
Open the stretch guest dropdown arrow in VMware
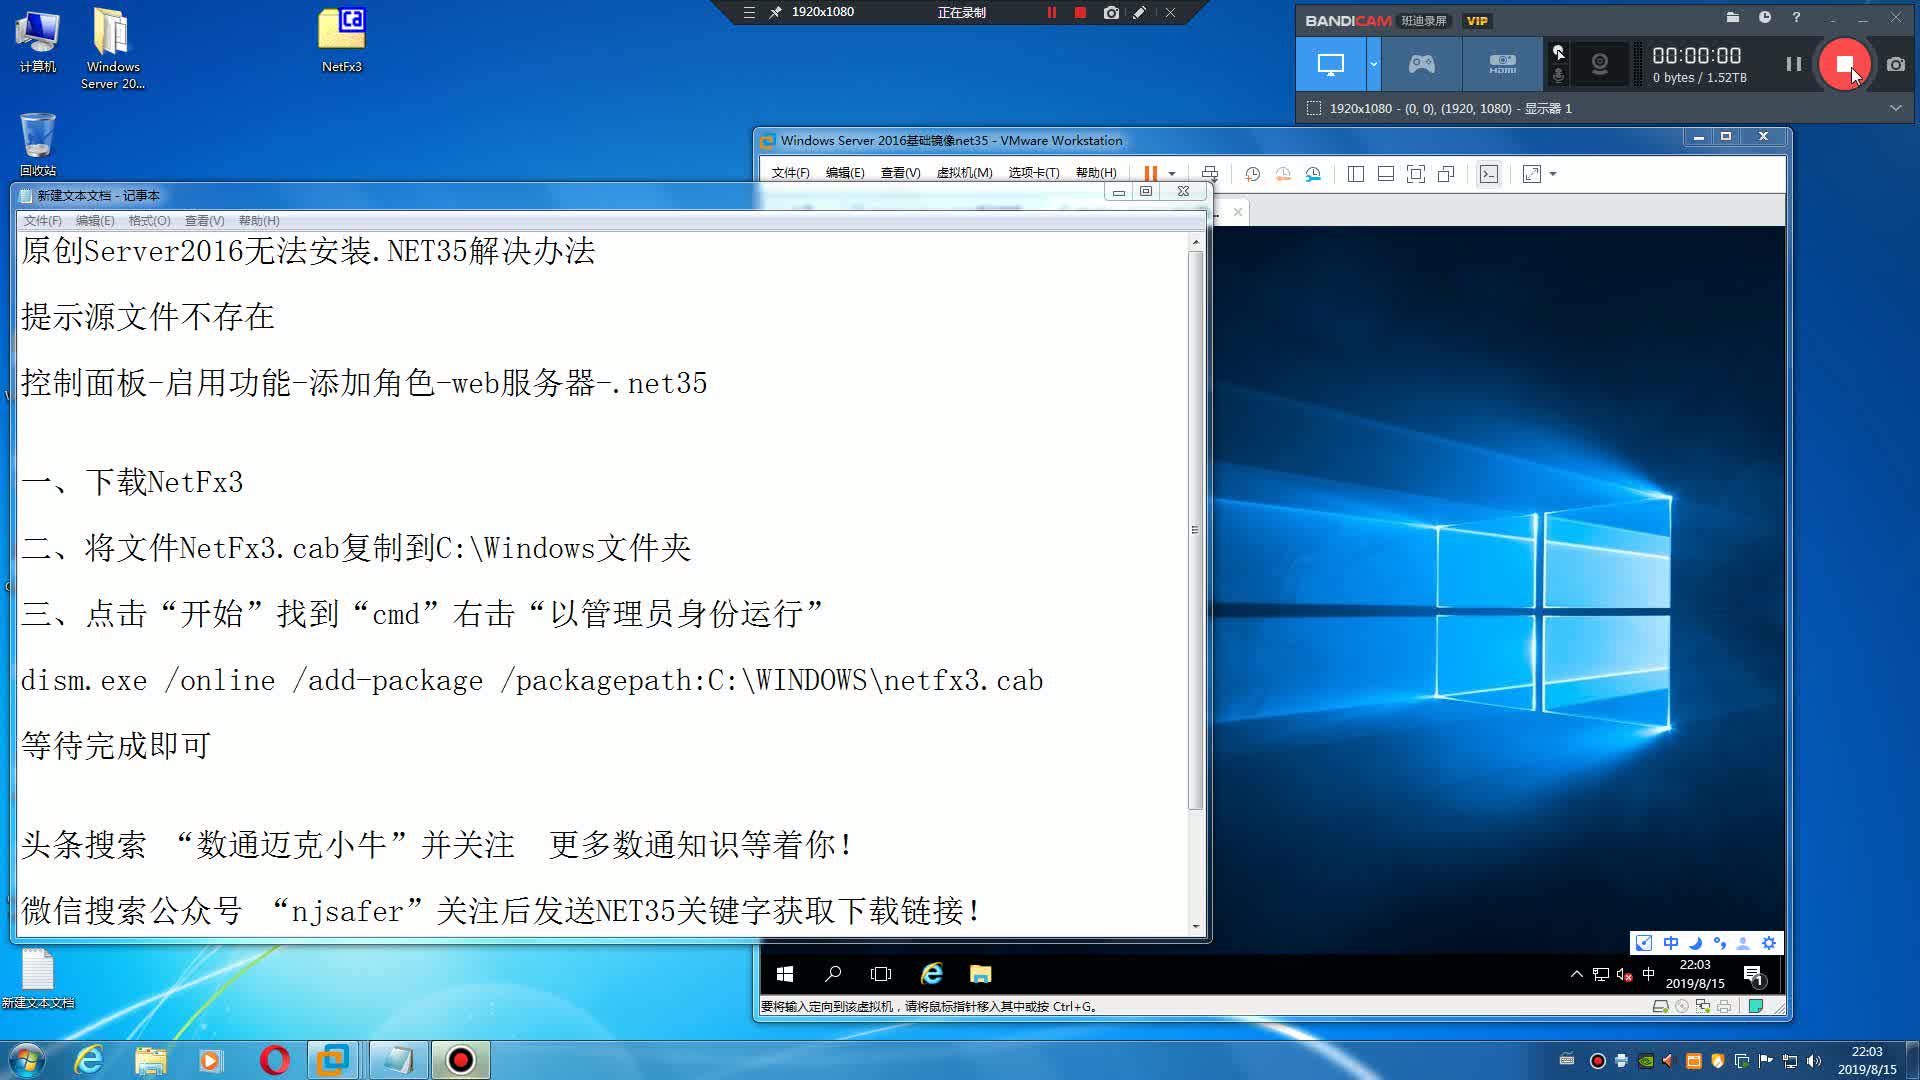click(1553, 174)
